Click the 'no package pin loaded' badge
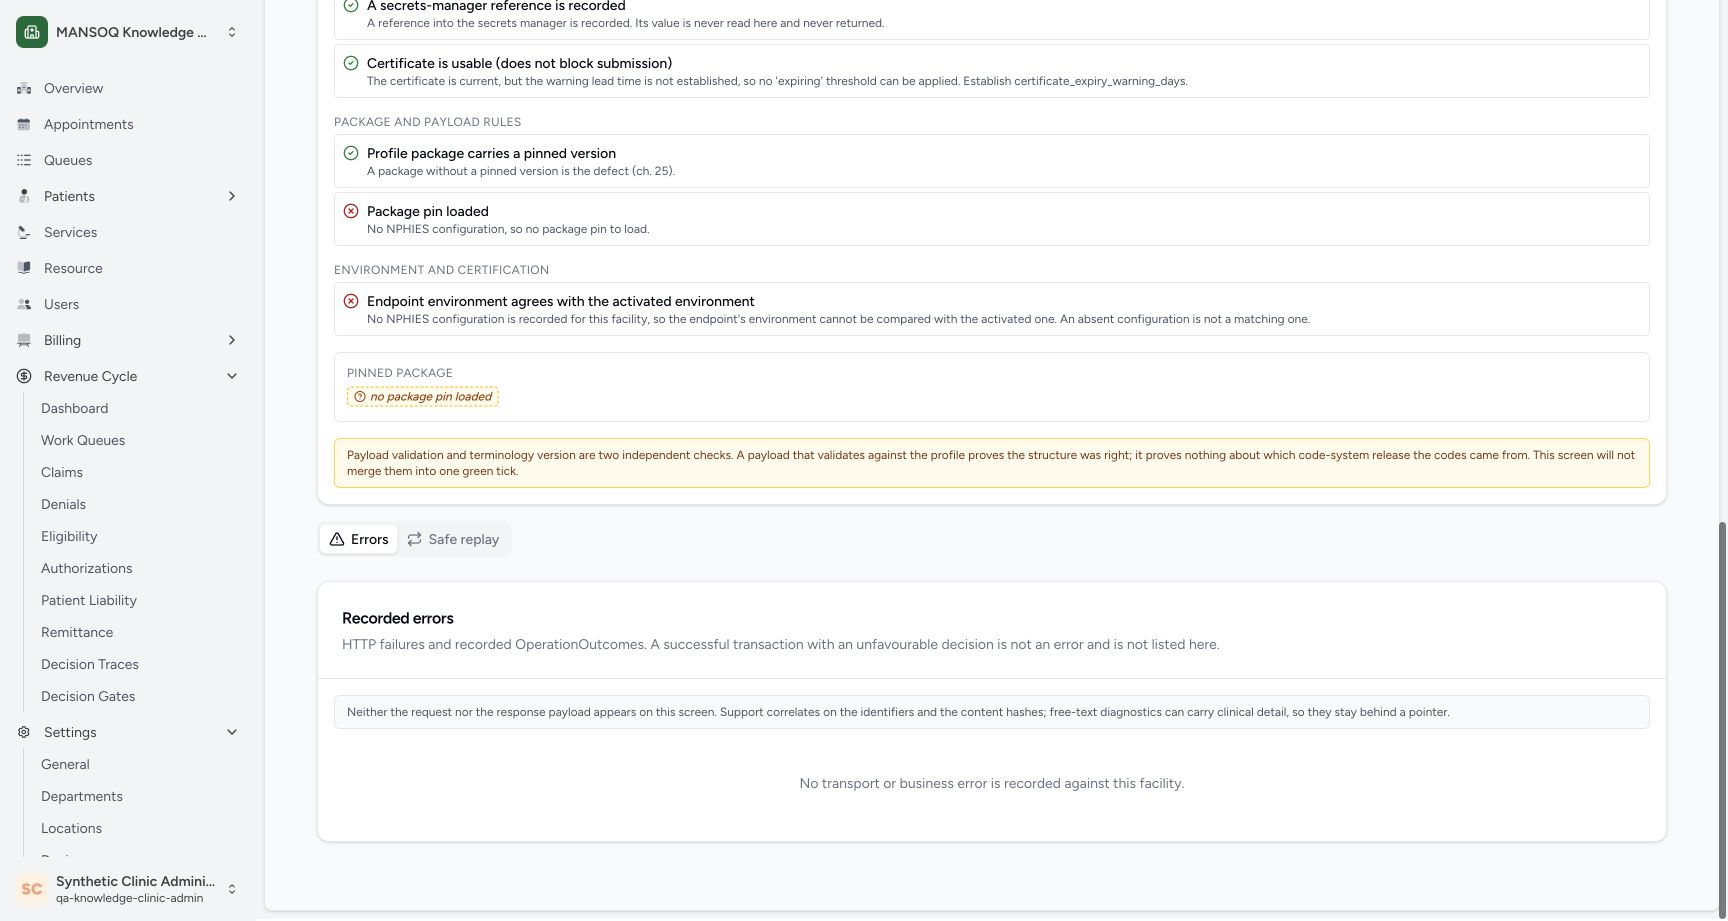 [422, 397]
